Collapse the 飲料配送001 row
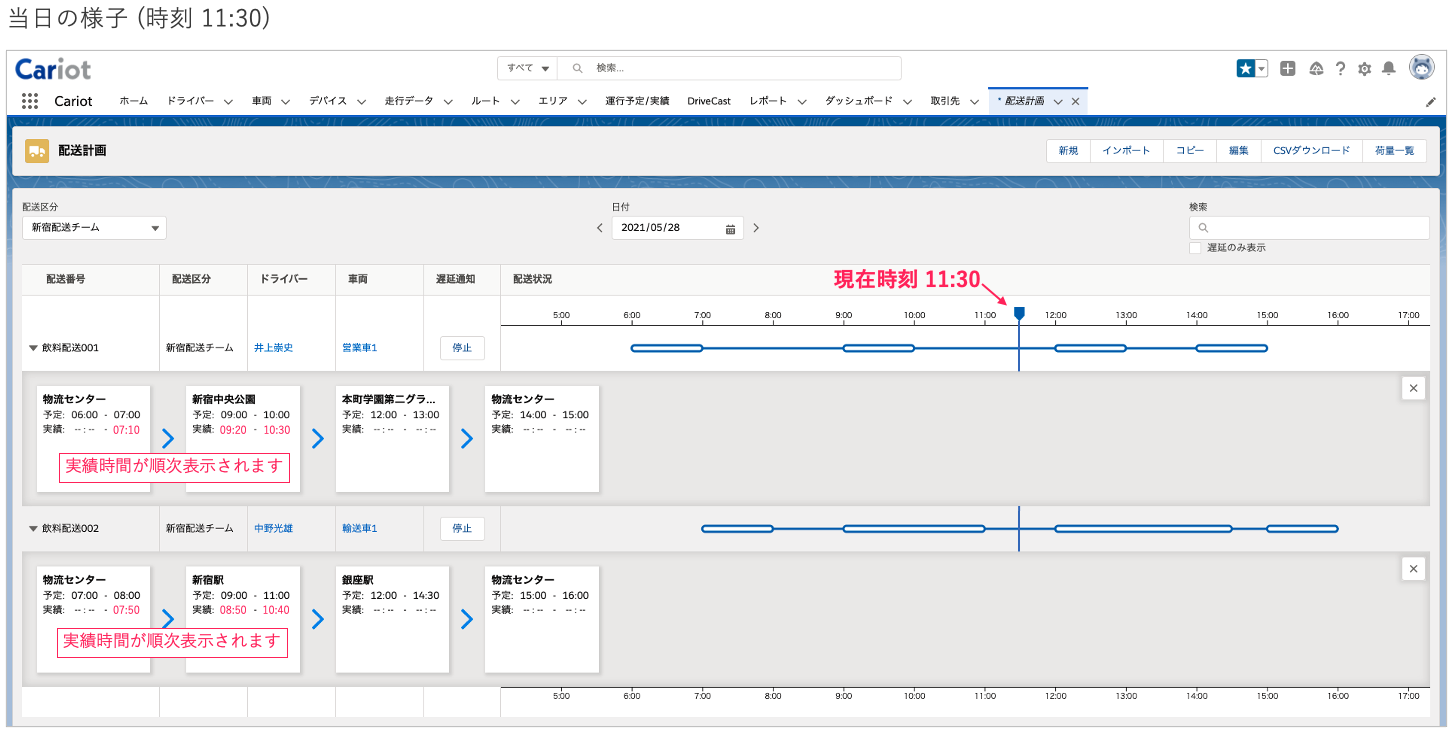This screenshot has height=734, width=1454. click(33, 348)
